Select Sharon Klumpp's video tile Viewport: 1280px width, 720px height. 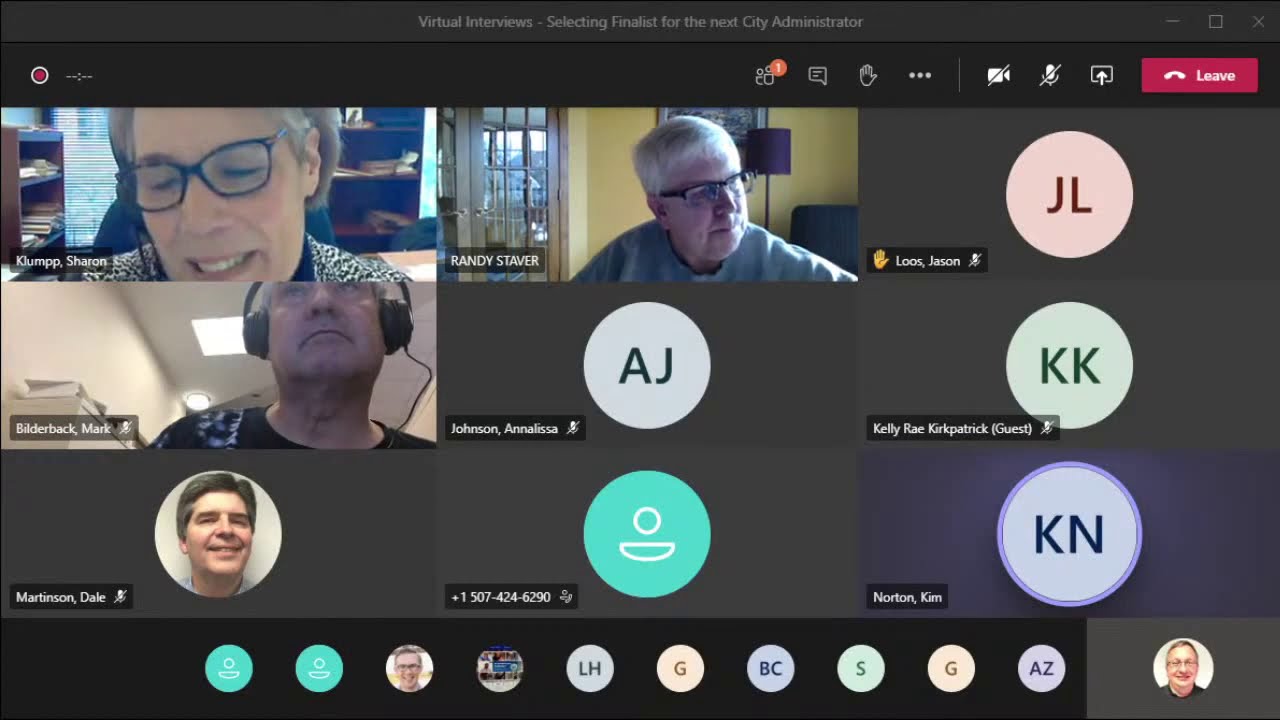tap(218, 194)
